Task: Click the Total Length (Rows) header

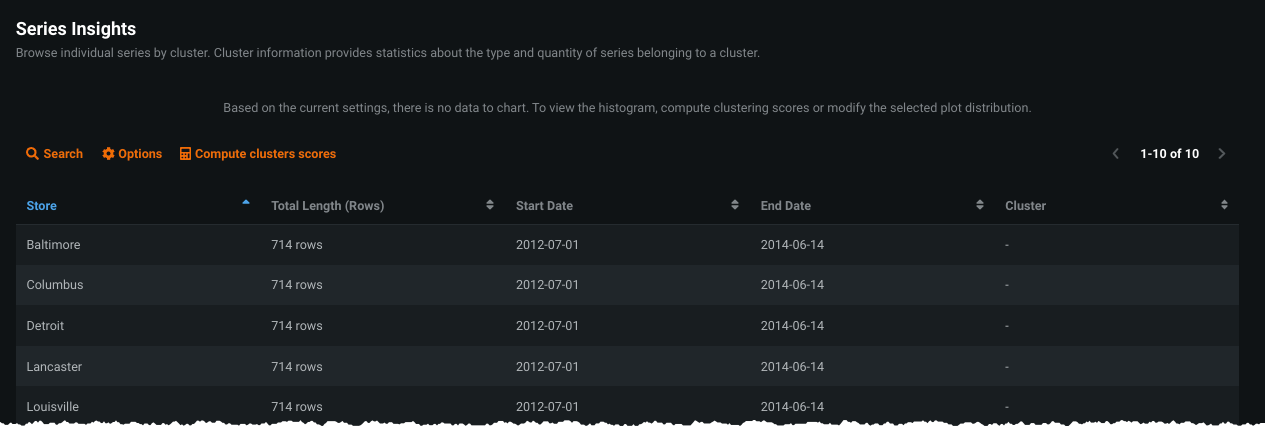Action: coord(328,206)
